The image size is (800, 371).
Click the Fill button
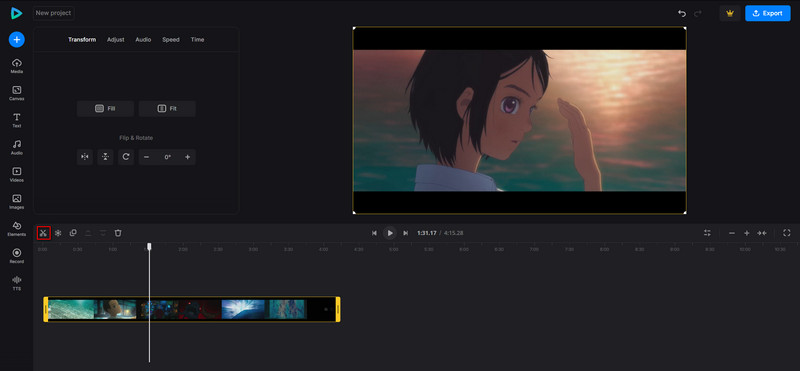point(105,109)
